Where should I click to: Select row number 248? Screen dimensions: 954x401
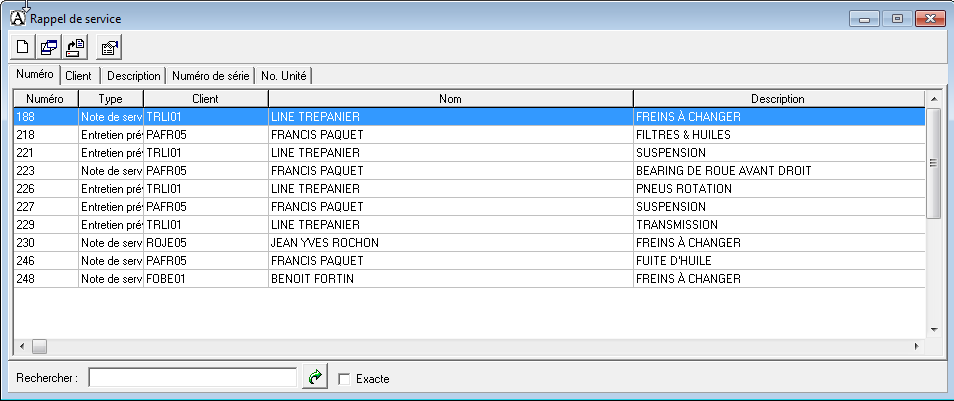click(469, 279)
